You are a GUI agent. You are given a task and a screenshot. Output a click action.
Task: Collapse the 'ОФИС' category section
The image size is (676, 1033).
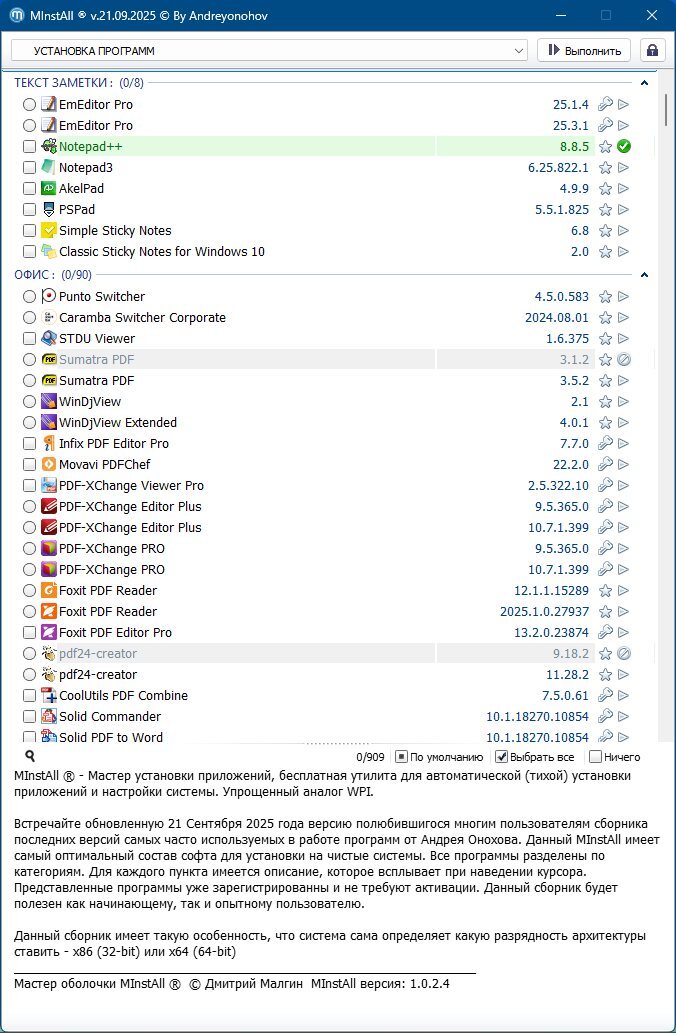coord(644,275)
